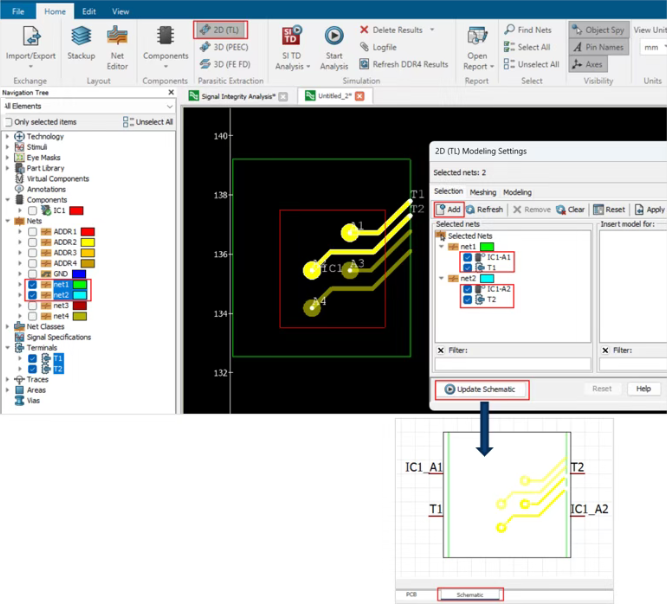Click Clear in Modeling Settings toolbar
The width and height of the screenshot is (667, 607).
pos(570,209)
